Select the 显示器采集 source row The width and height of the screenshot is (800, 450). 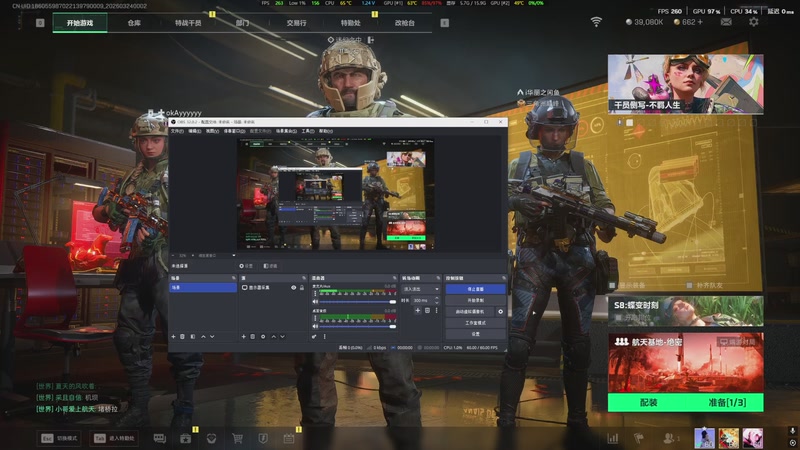coord(273,288)
